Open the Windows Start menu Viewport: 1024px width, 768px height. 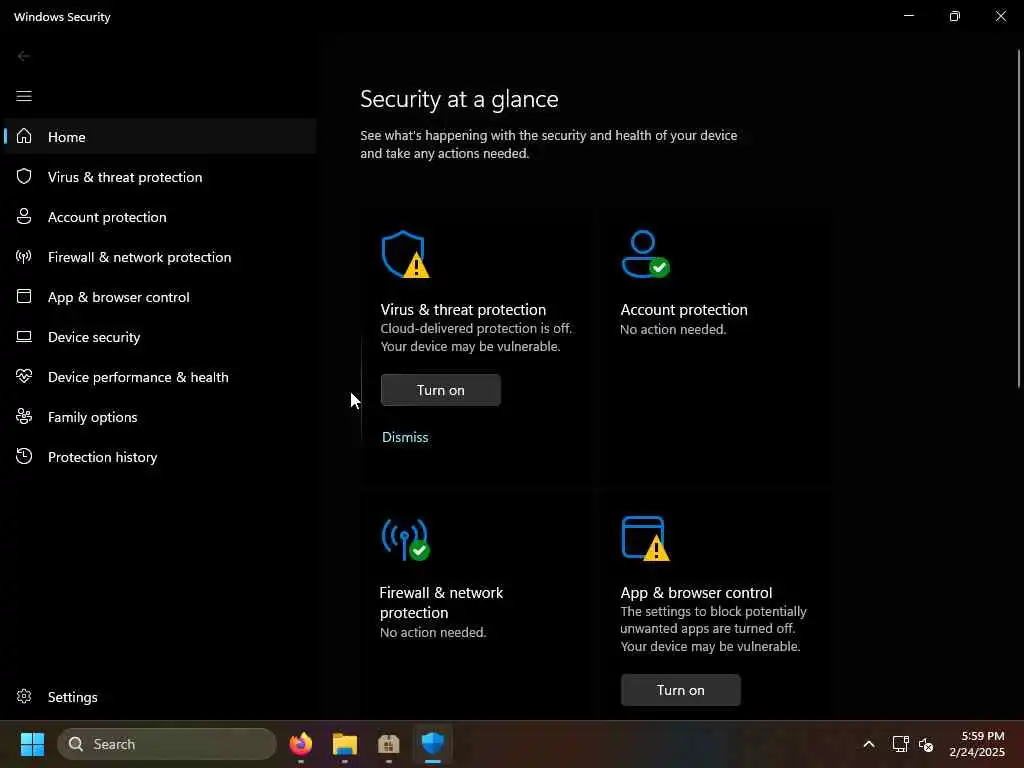[x=32, y=744]
